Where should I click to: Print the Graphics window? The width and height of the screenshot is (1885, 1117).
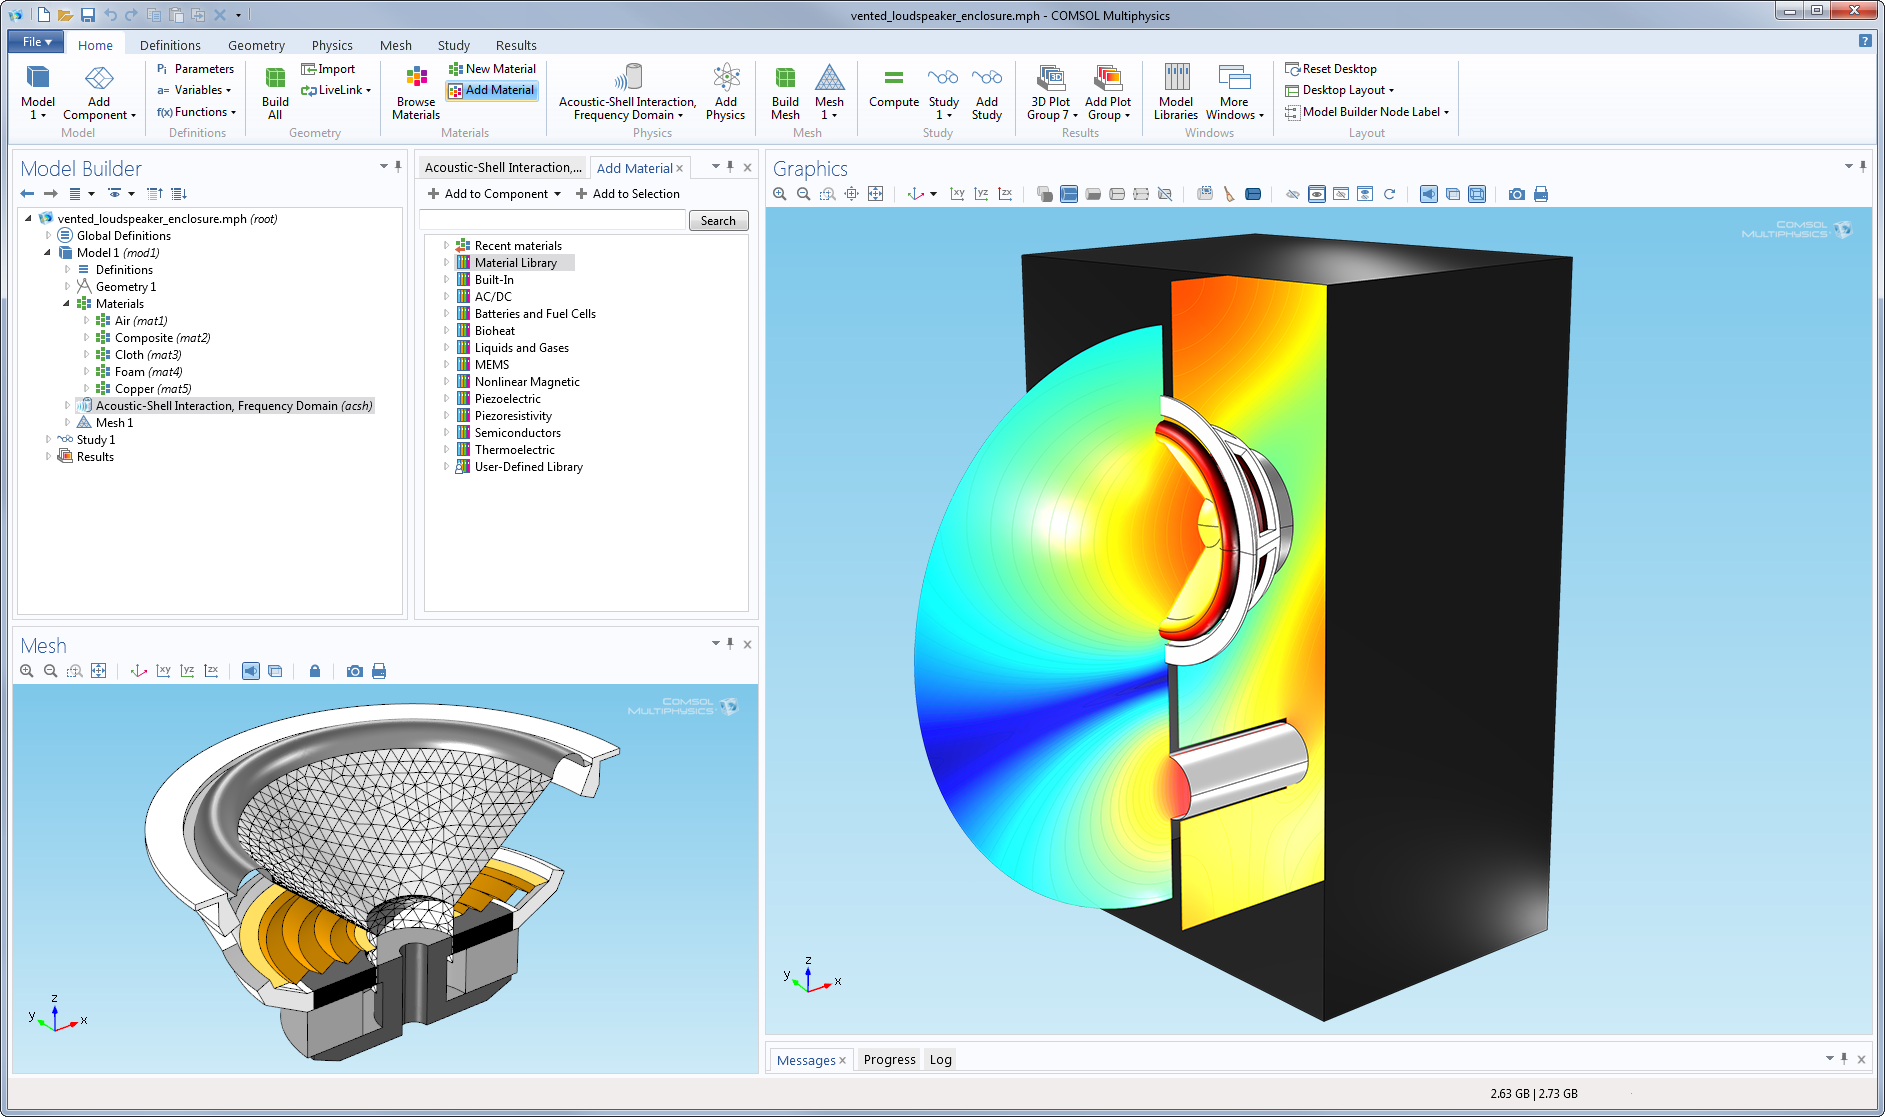click(x=1541, y=194)
